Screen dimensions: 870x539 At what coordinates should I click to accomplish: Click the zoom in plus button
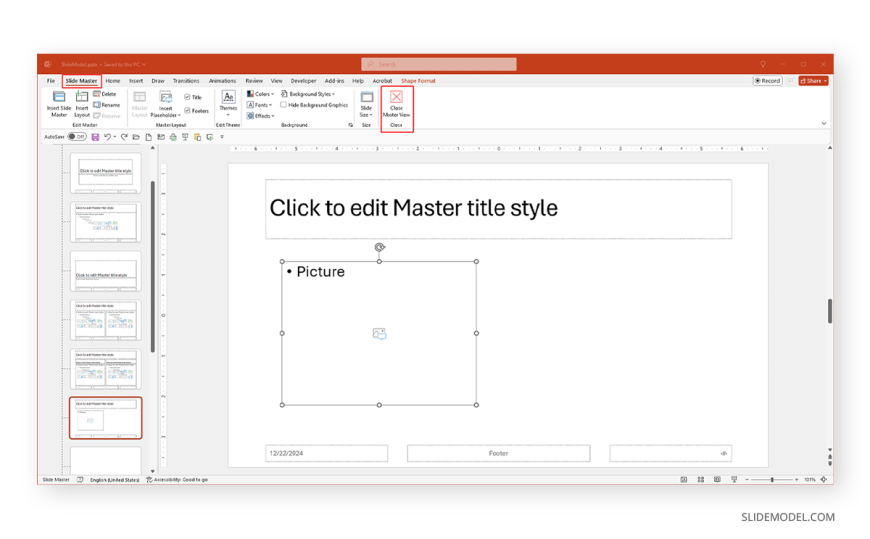[797, 480]
